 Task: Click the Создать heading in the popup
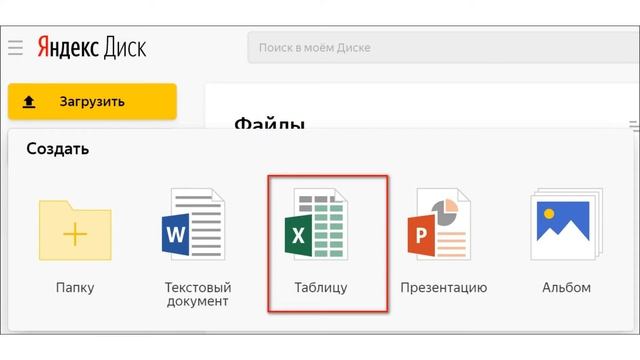click(x=58, y=149)
